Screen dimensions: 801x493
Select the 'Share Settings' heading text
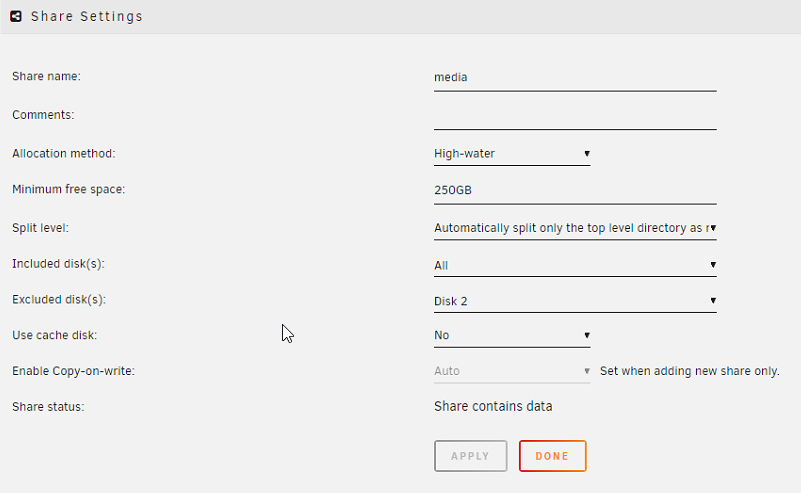click(86, 16)
